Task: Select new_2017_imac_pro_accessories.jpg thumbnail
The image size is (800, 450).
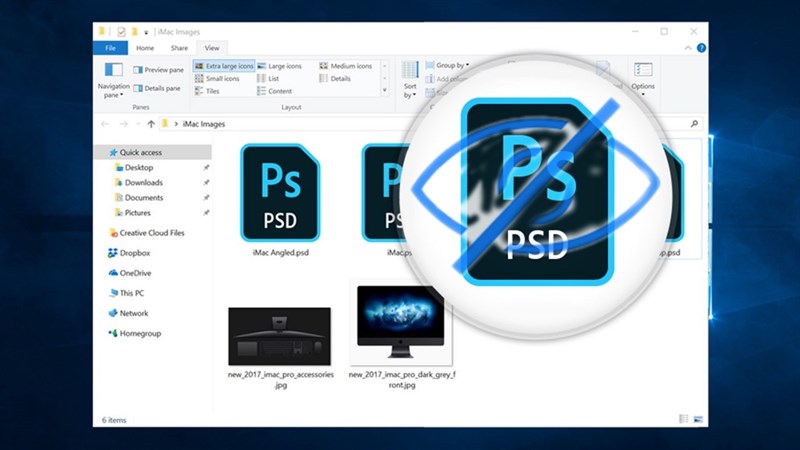Action: [280, 336]
